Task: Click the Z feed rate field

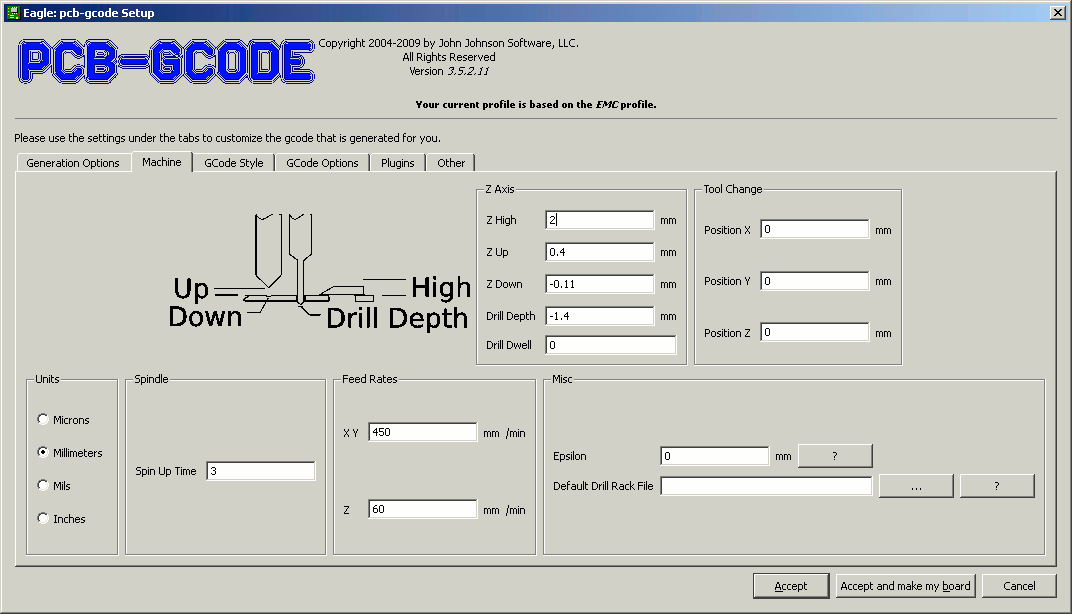Action: tap(423, 509)
